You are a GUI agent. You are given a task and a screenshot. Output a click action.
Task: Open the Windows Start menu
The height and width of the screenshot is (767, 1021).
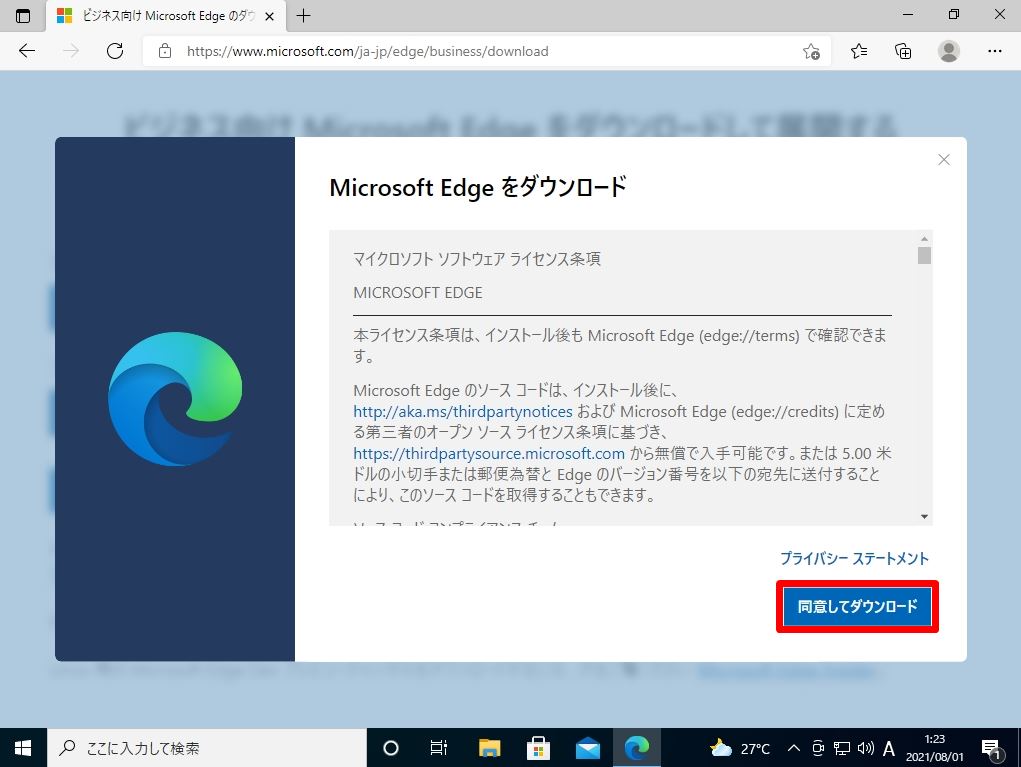23,748
